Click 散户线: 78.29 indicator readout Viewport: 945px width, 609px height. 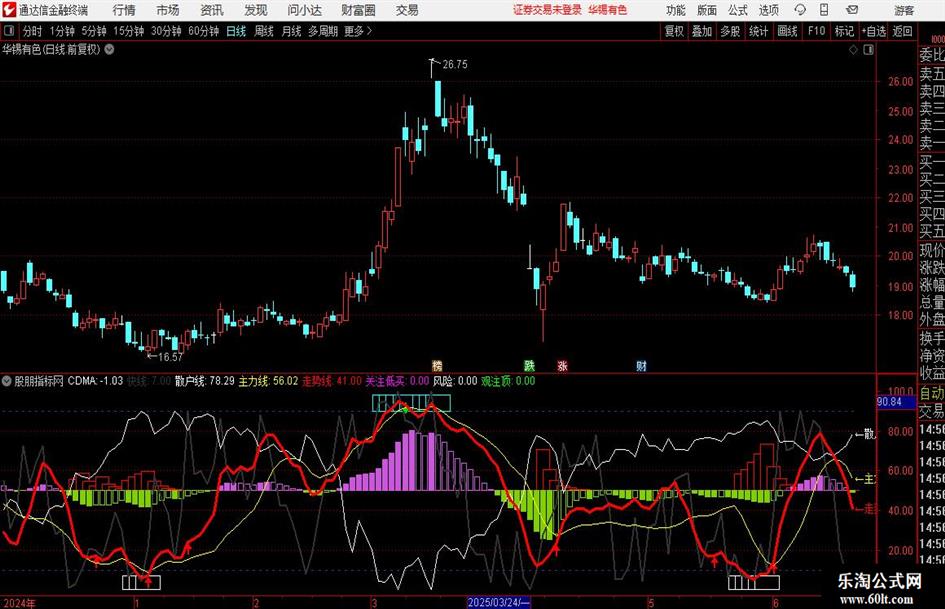(205, 381)
